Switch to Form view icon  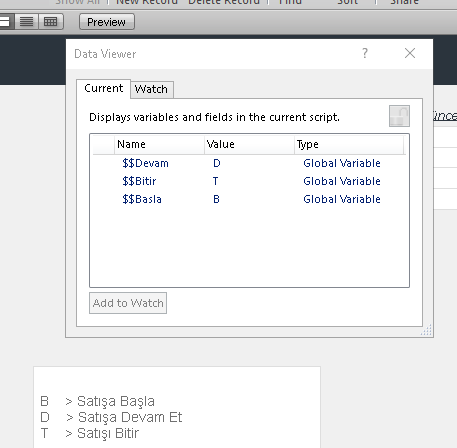point(6,22)
